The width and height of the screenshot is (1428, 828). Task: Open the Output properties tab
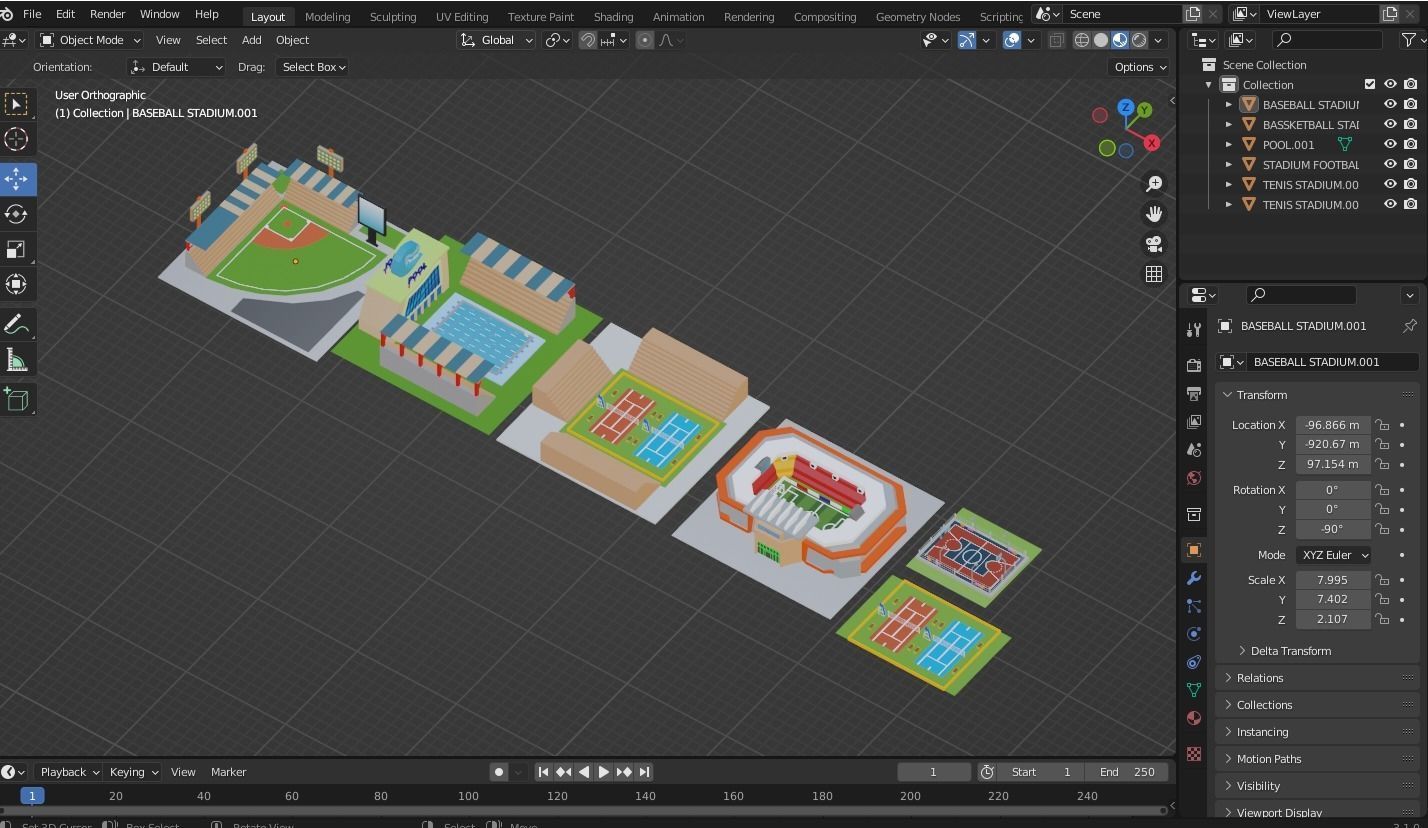(1194, 394)
